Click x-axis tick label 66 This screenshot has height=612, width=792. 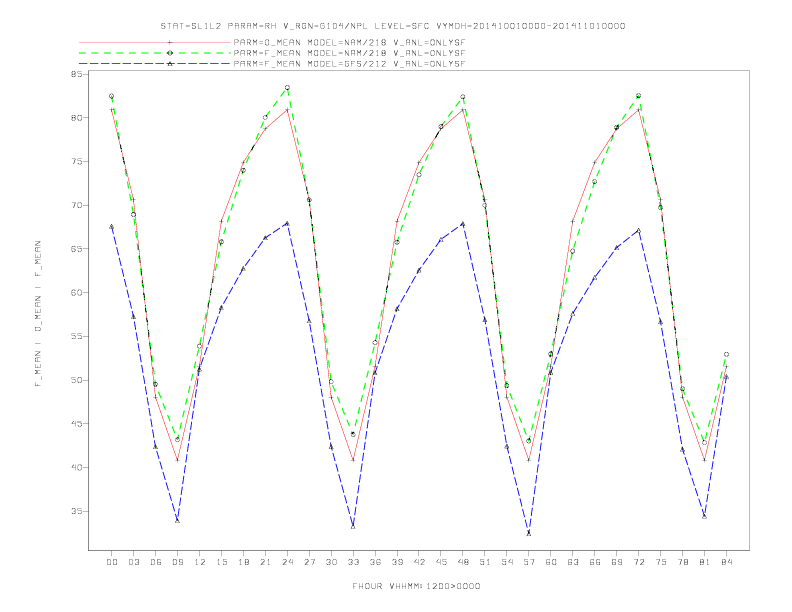(595, 562)
